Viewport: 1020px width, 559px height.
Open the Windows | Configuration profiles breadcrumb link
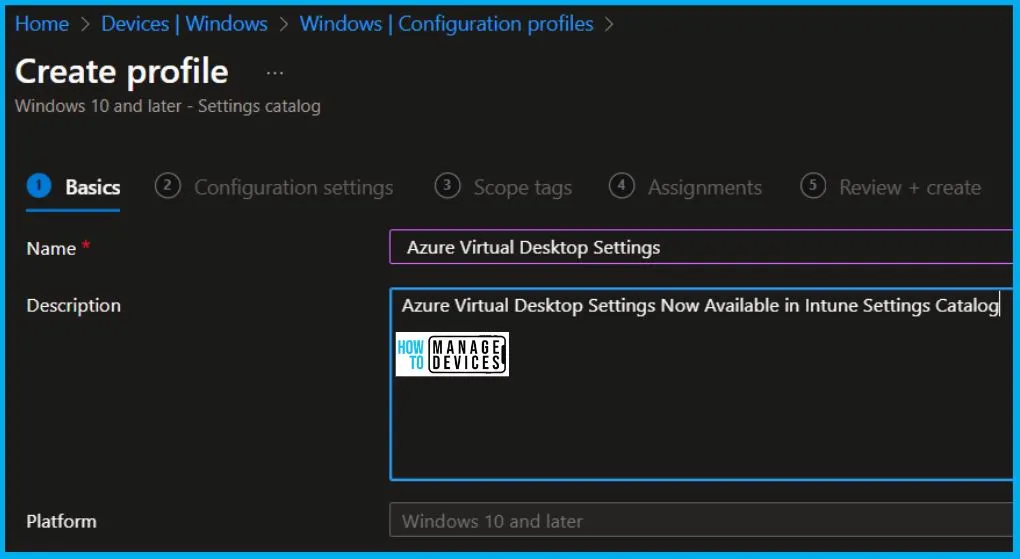click(446, 24)
